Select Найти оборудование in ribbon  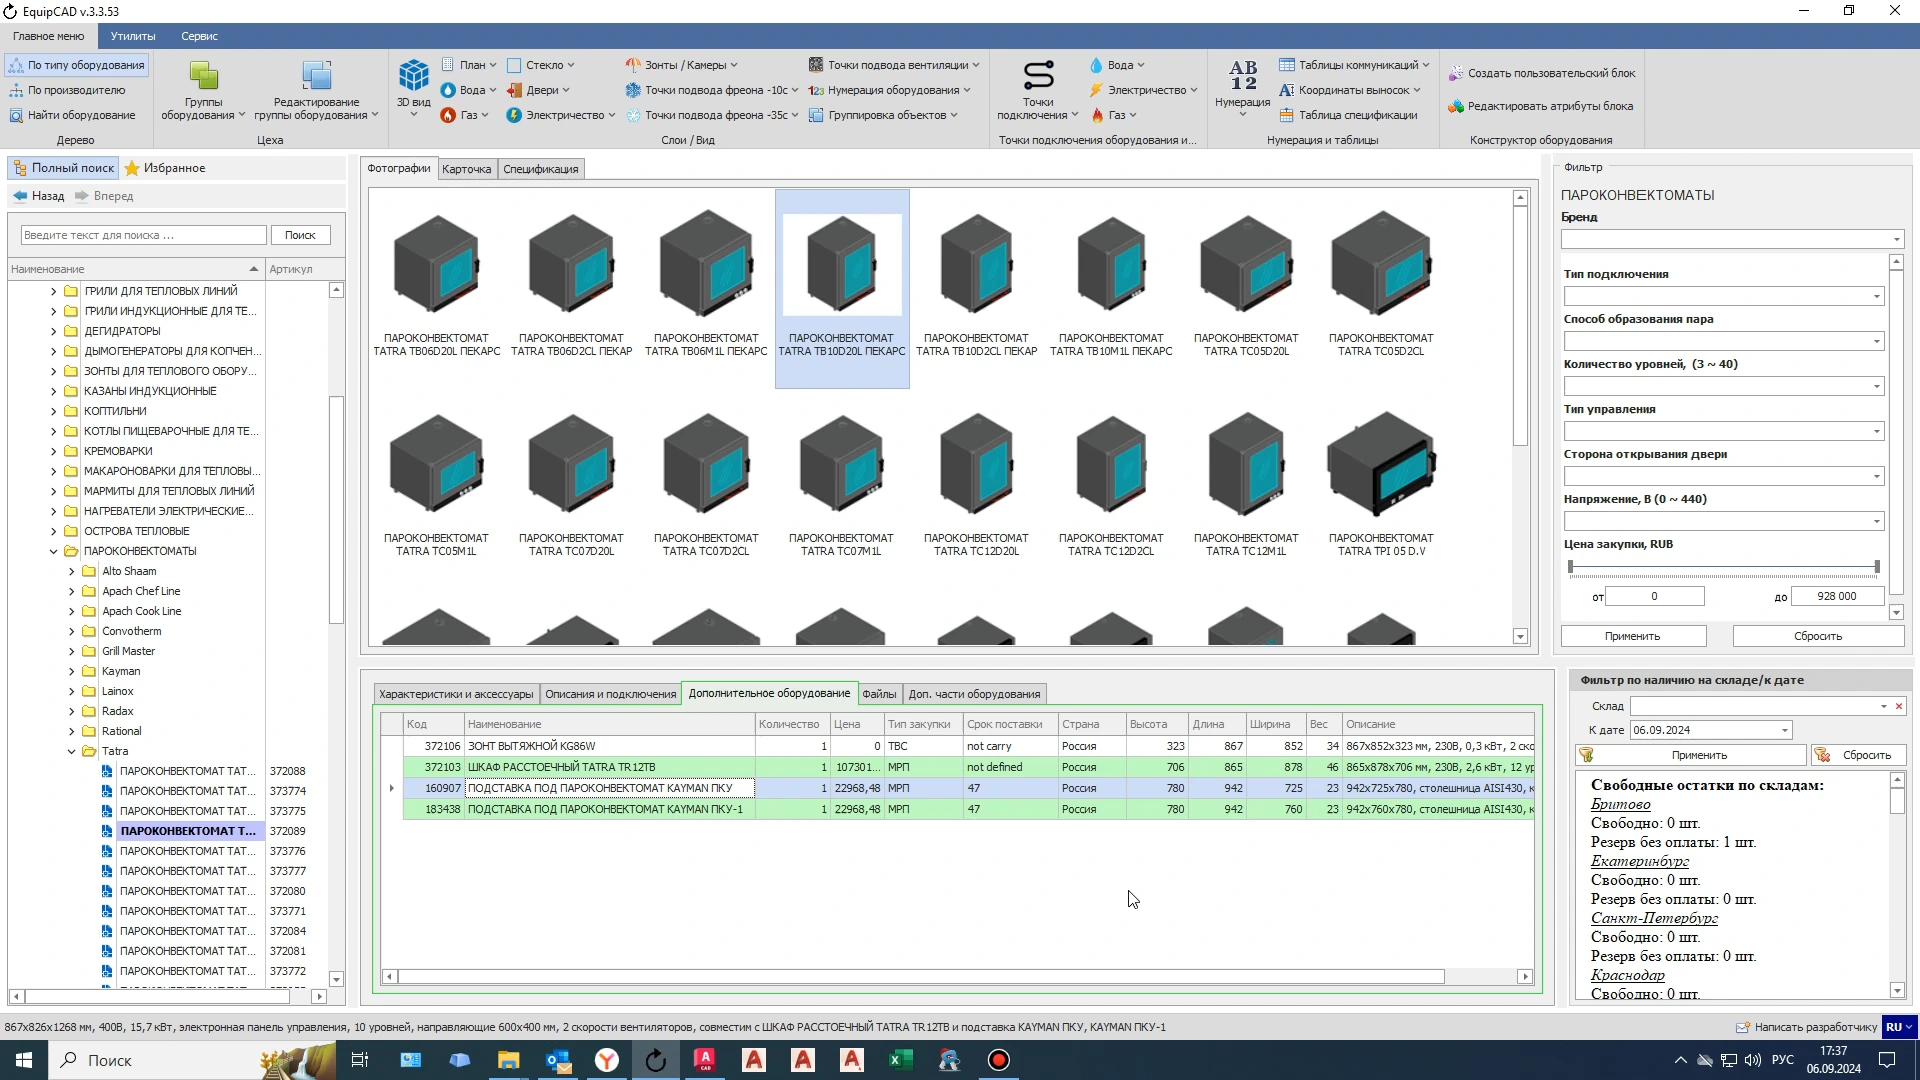[x=72, y=115]
